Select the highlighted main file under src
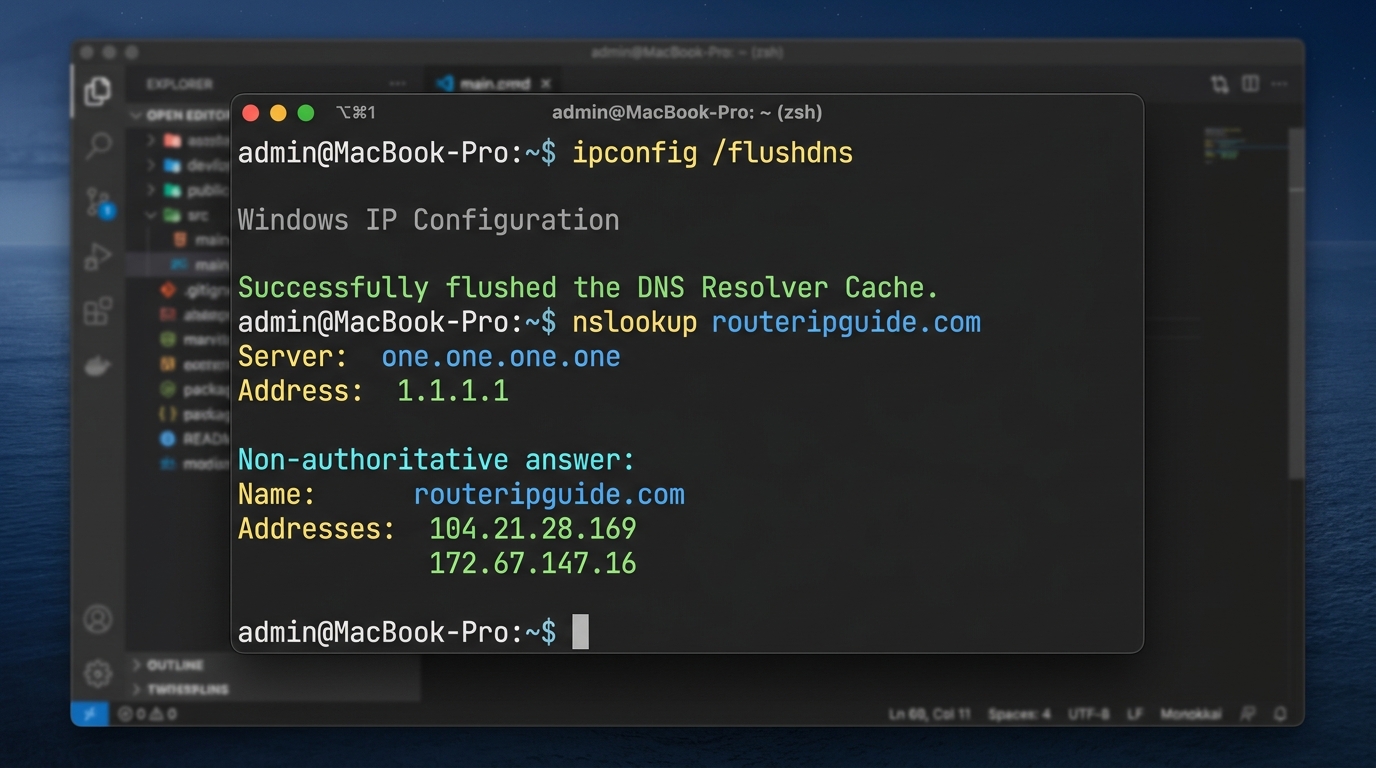The height and width of the screenshot is (768, 1376). [180, 265]
